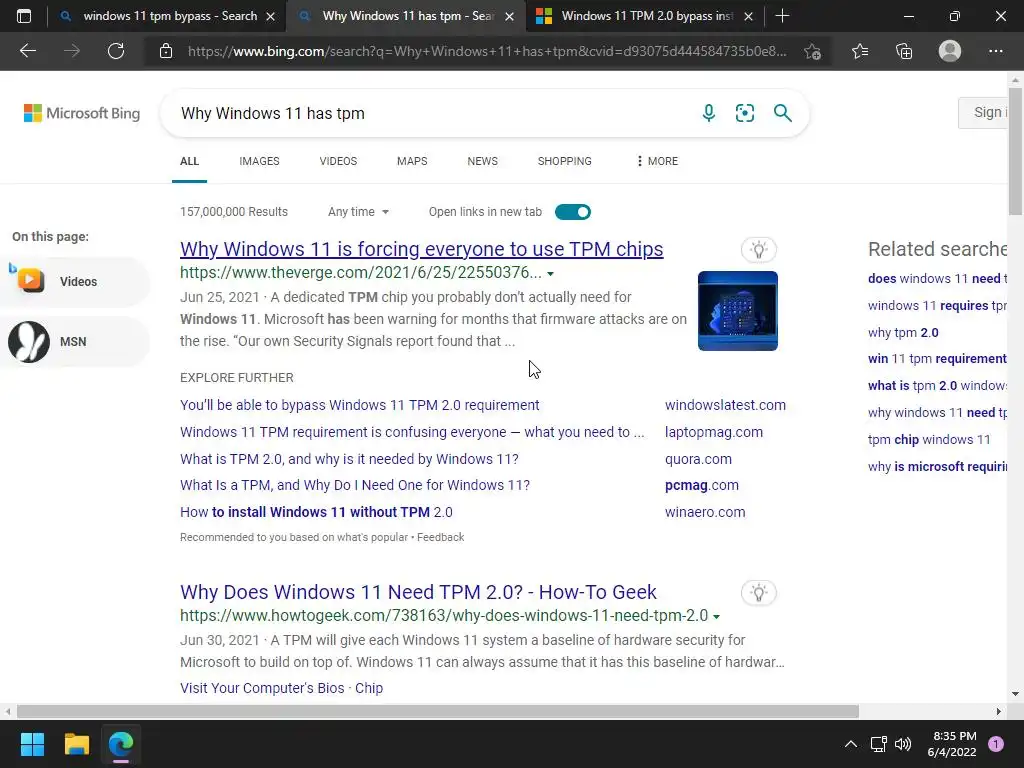Click the Edge icon in taskbar
Viewport: 1024px width, 768px height.
tap(121, 744)
